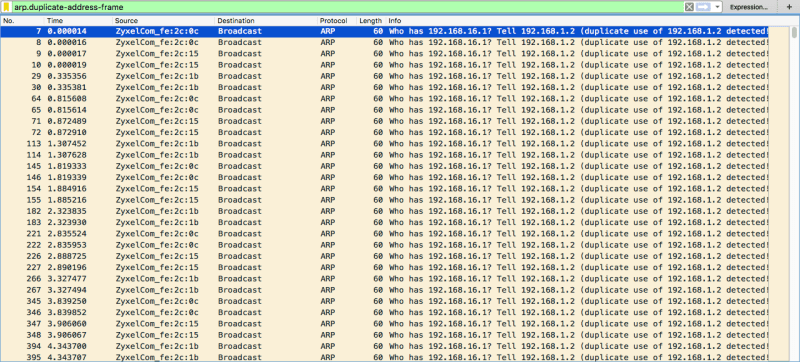Sort by the Destination column header
The image size is (800, 362).
click(x=266, y=21)
